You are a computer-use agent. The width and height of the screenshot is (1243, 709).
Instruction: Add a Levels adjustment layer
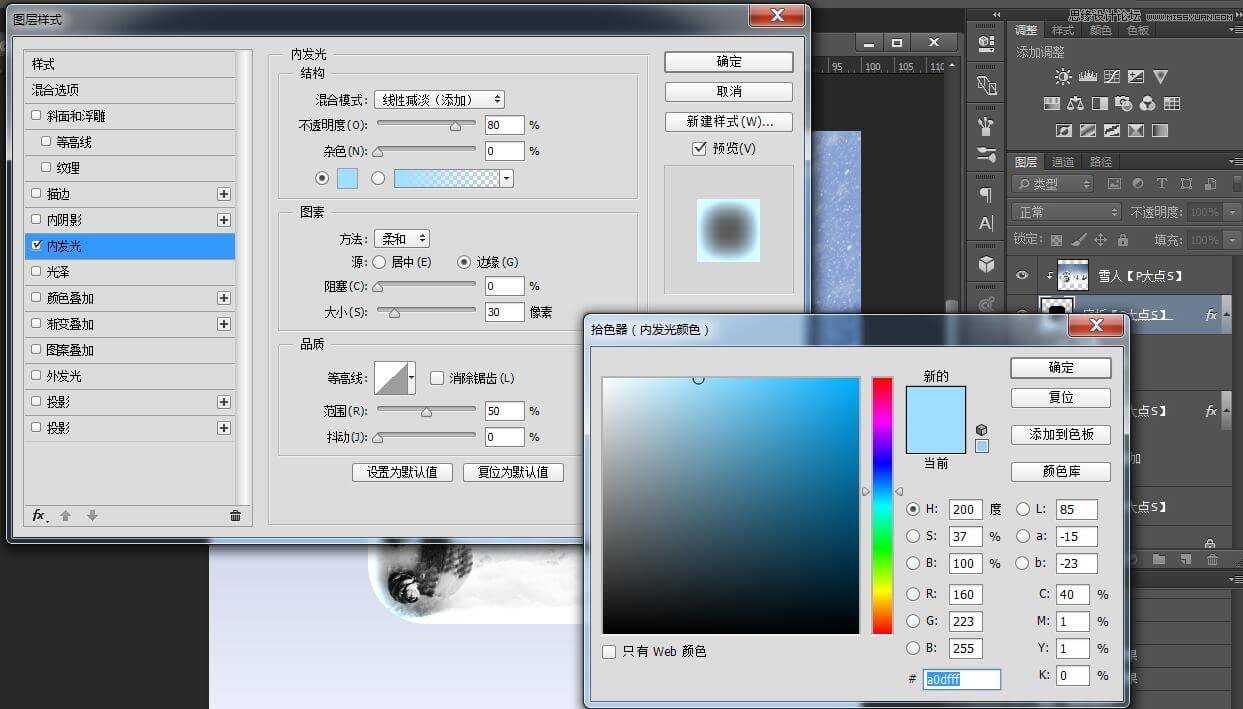(x=1087, y=77)
